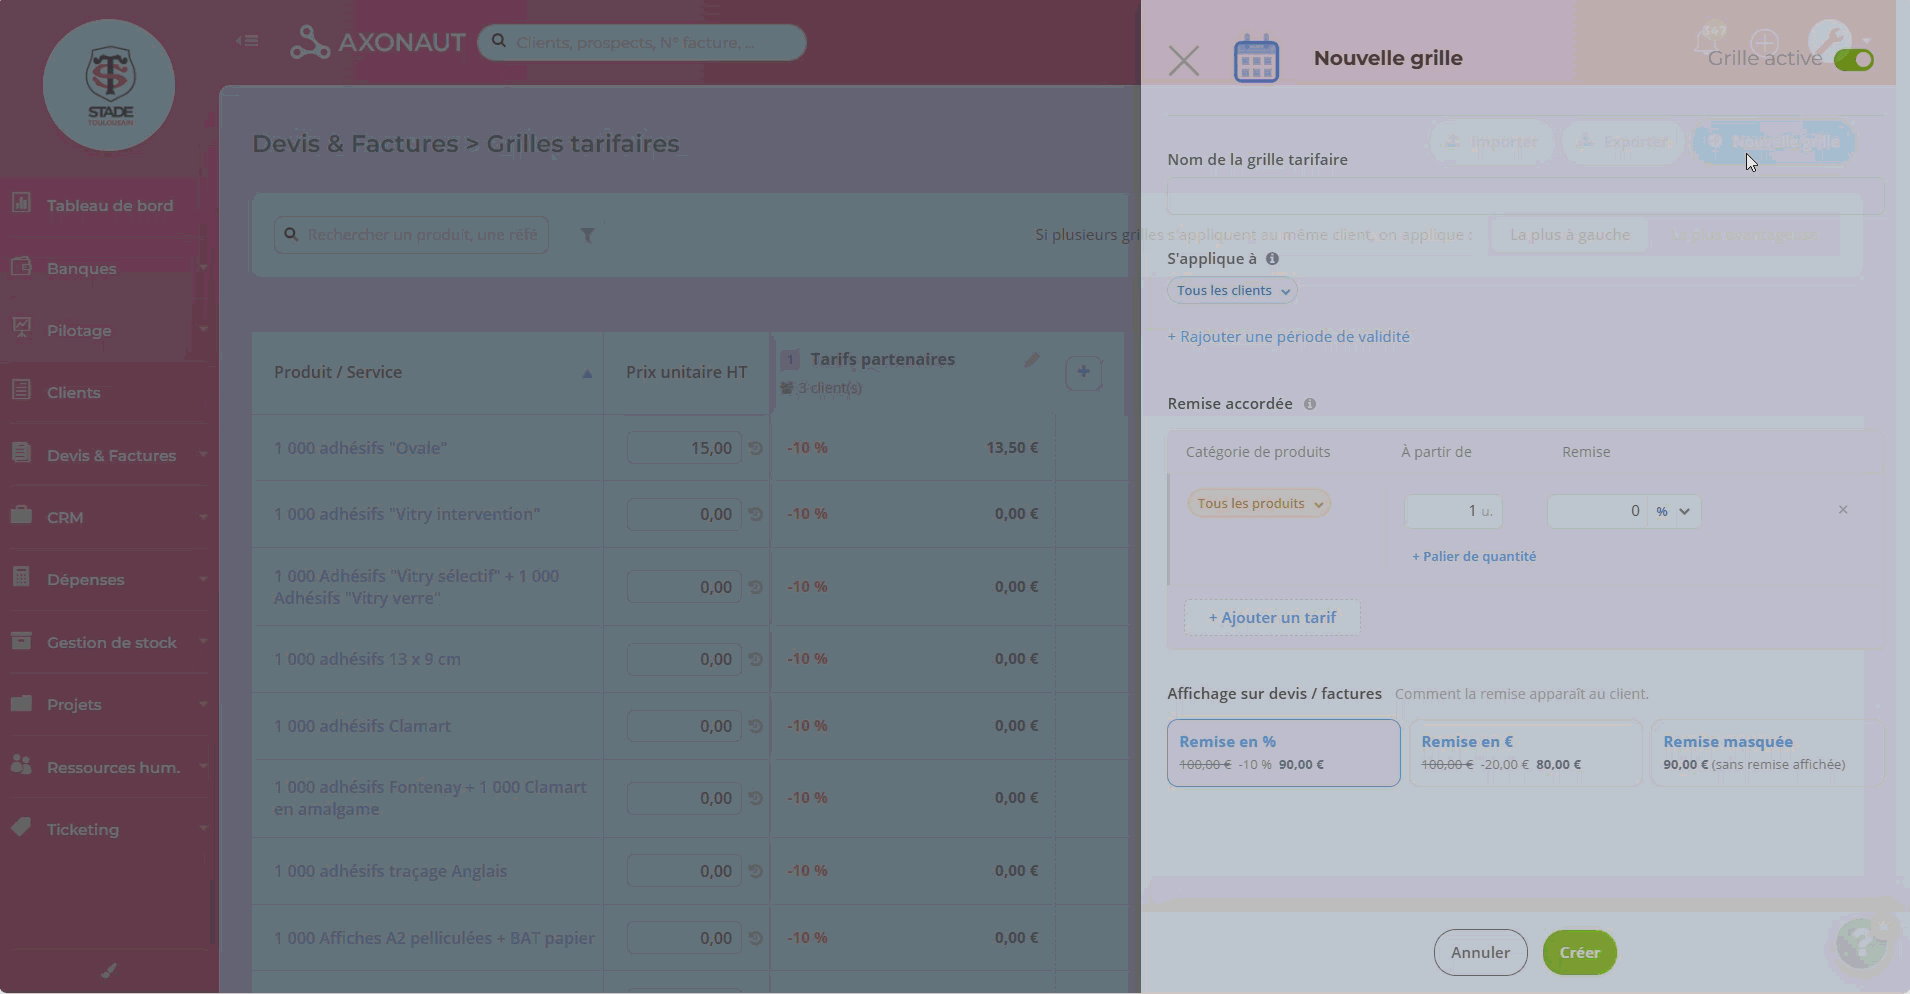This screenshot has width=1910, height=994.
Task: Click the Remise value input field
Action: (1597, 511)
